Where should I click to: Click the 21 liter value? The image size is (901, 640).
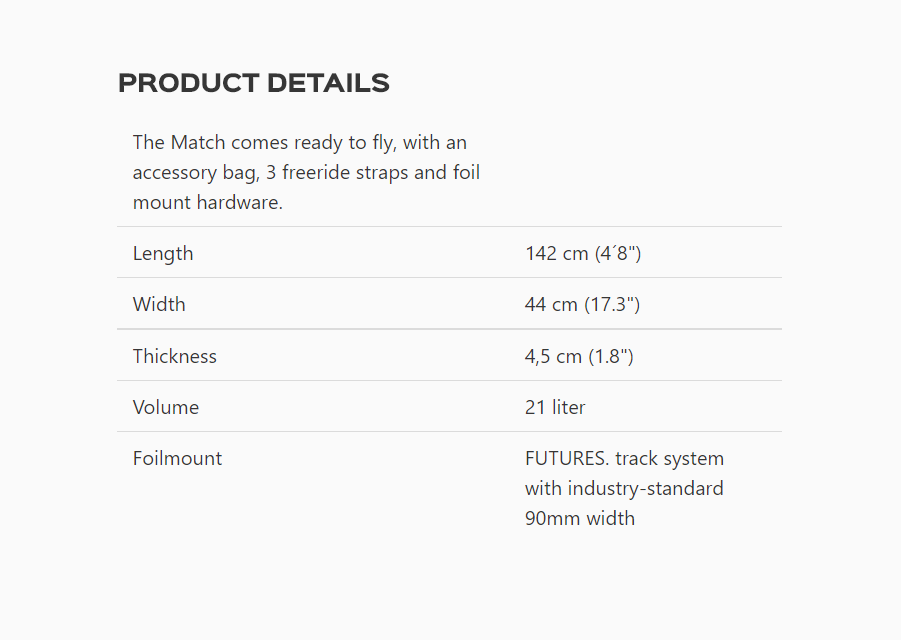555,407
